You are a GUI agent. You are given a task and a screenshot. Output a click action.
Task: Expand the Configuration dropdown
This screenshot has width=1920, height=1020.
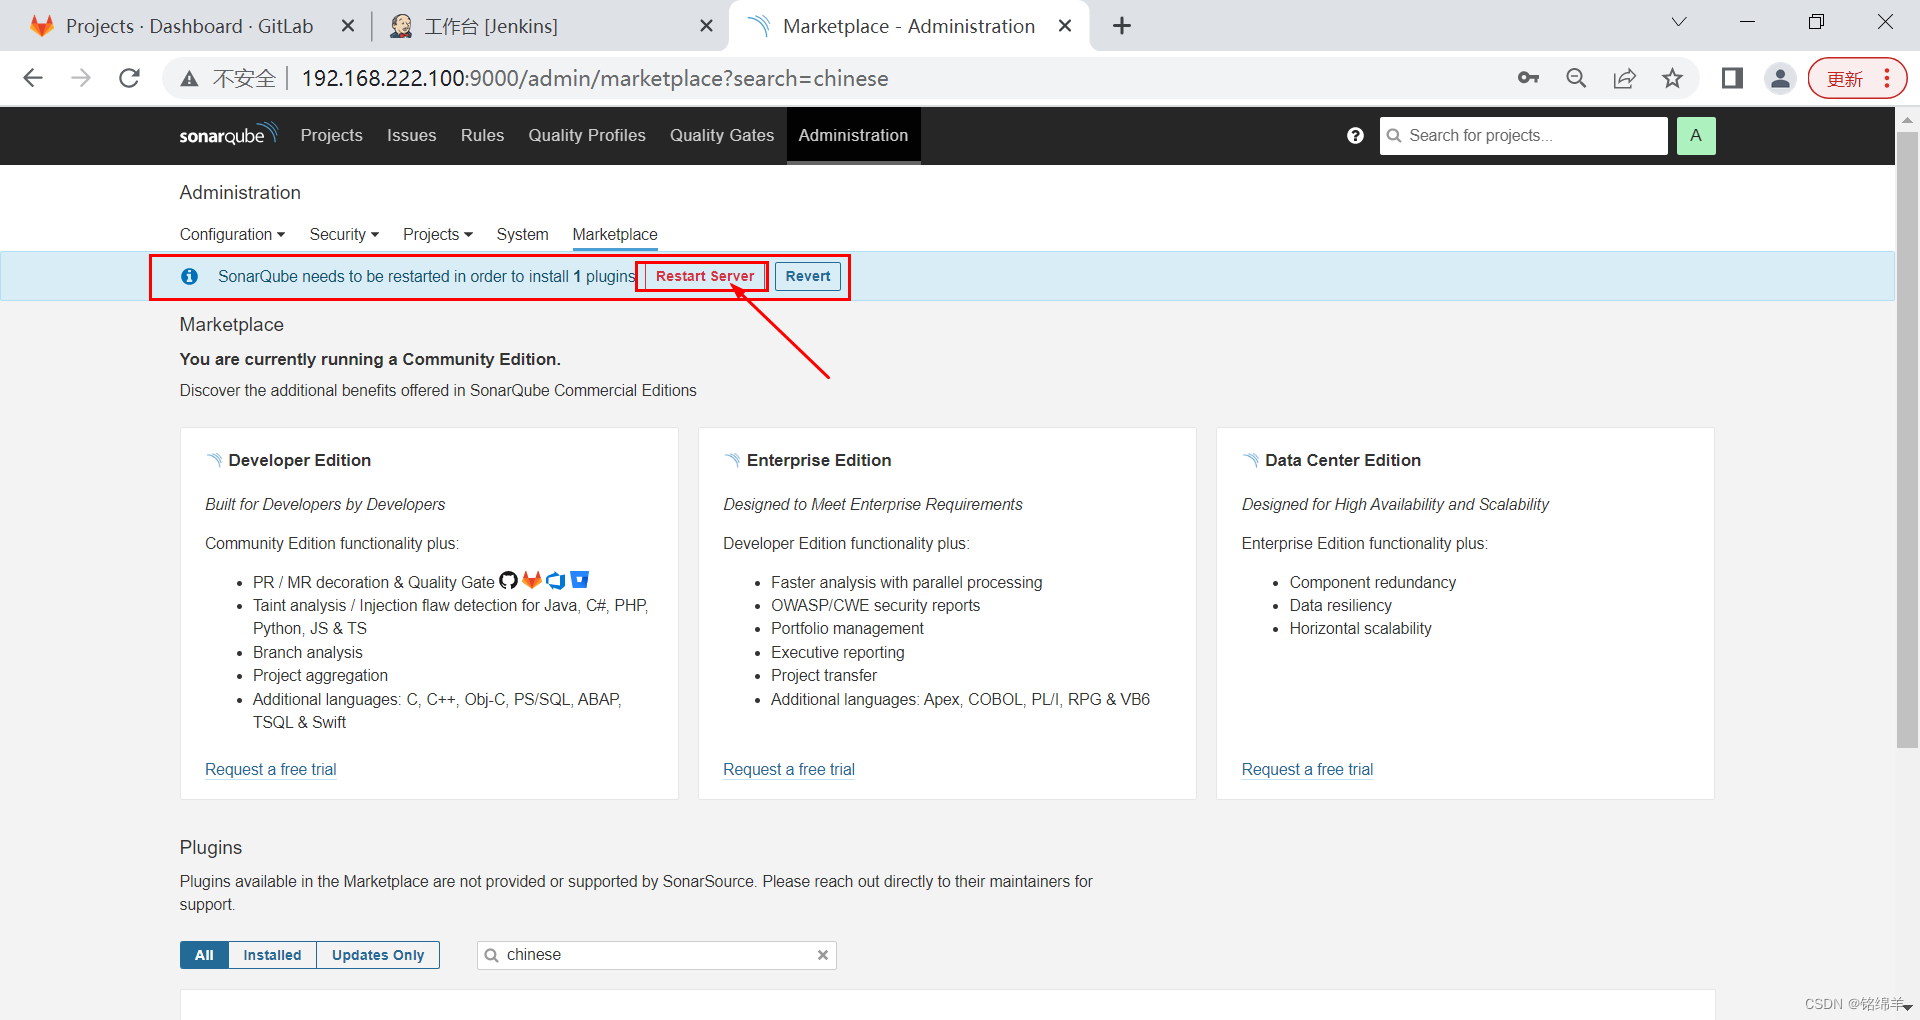tap(232, 234)
